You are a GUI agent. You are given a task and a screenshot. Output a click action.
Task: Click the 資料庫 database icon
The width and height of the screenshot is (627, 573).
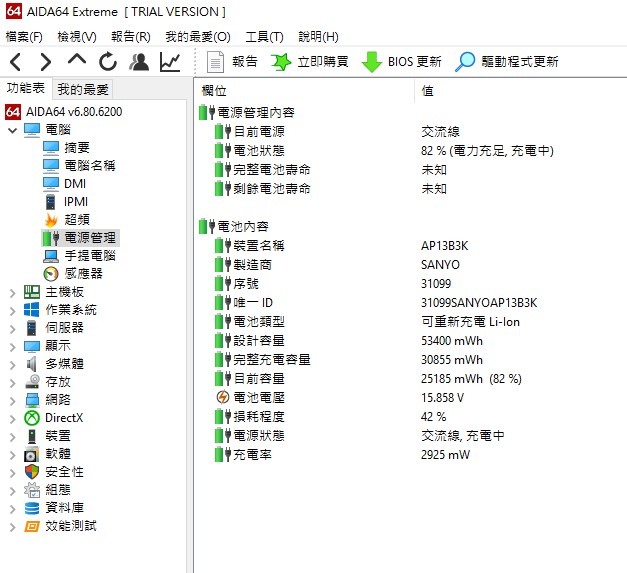coord(32,508)
